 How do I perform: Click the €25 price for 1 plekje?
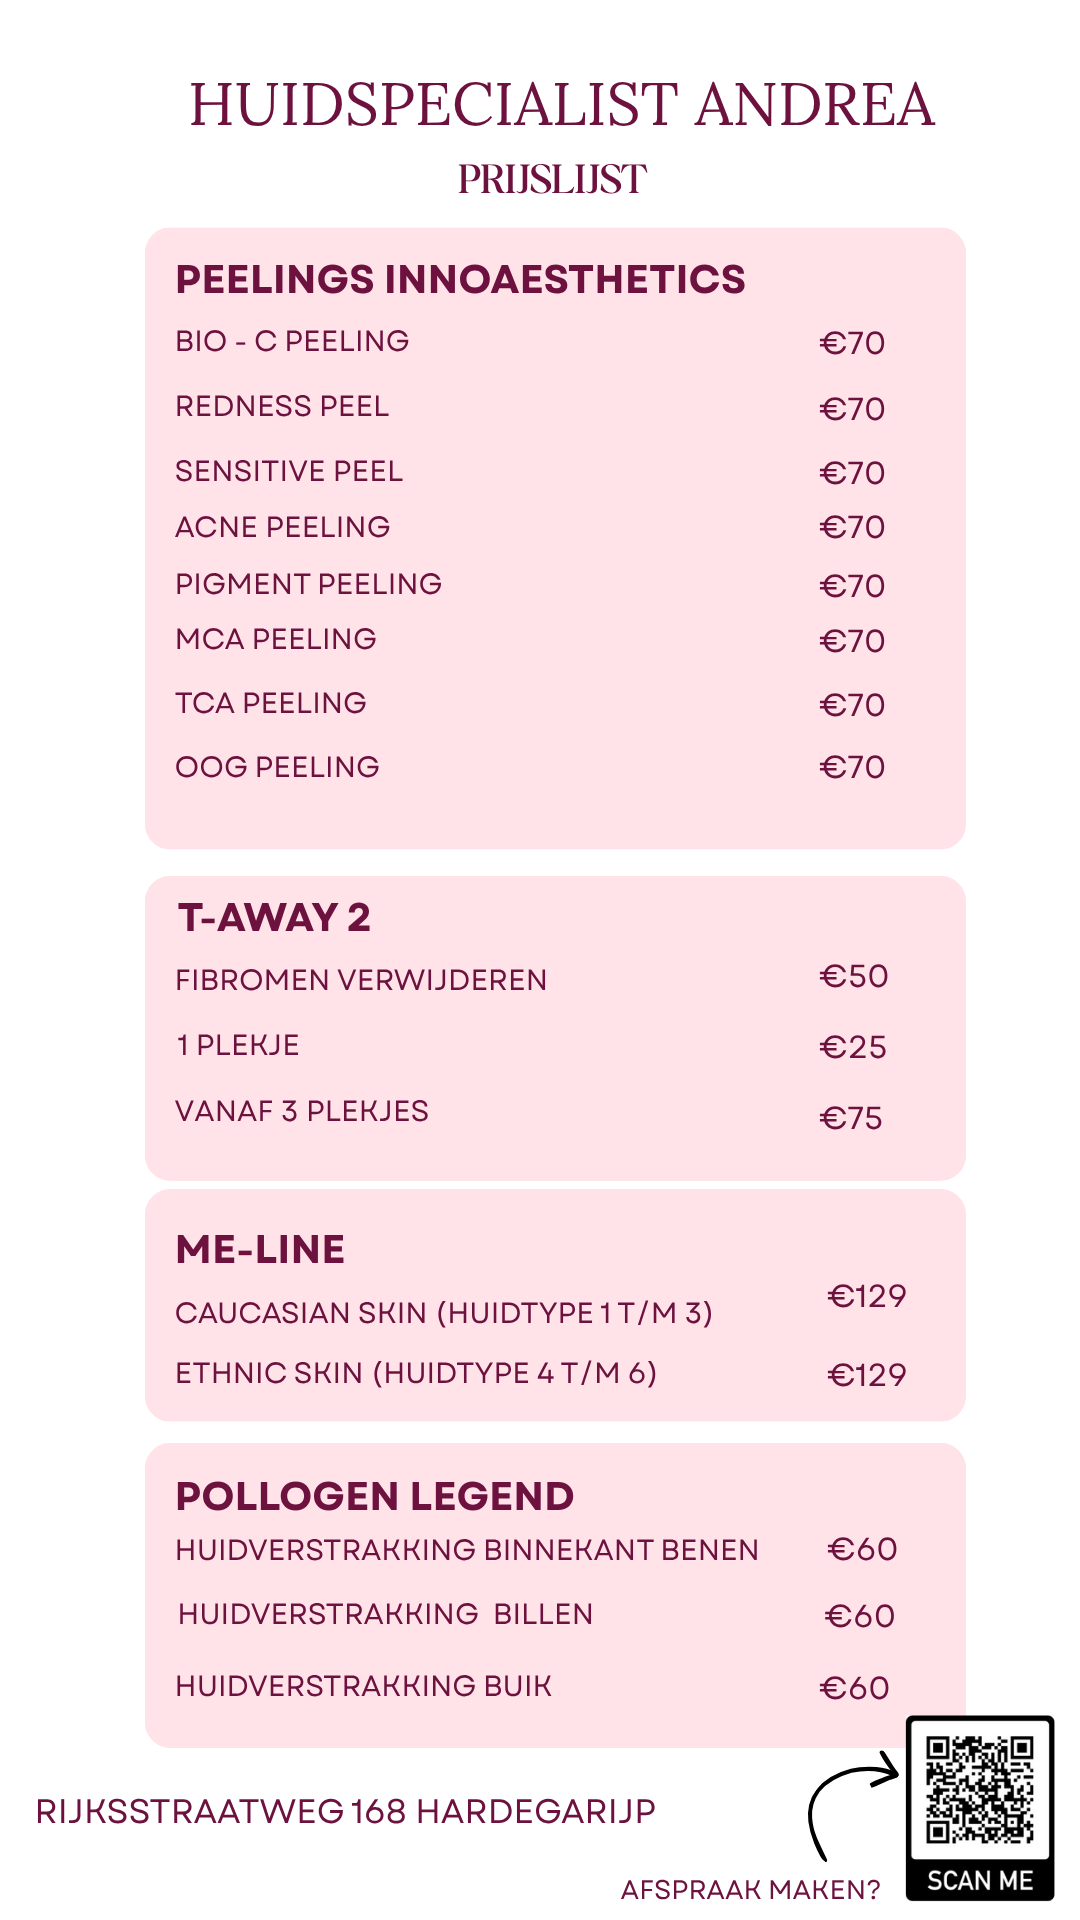coord(853,1047)
